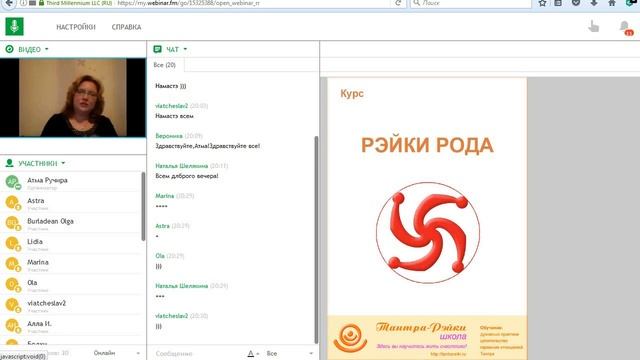This screenshot has width=640, height=360.
Task: Click the participants list scrollbar
Action: point(143,206)
